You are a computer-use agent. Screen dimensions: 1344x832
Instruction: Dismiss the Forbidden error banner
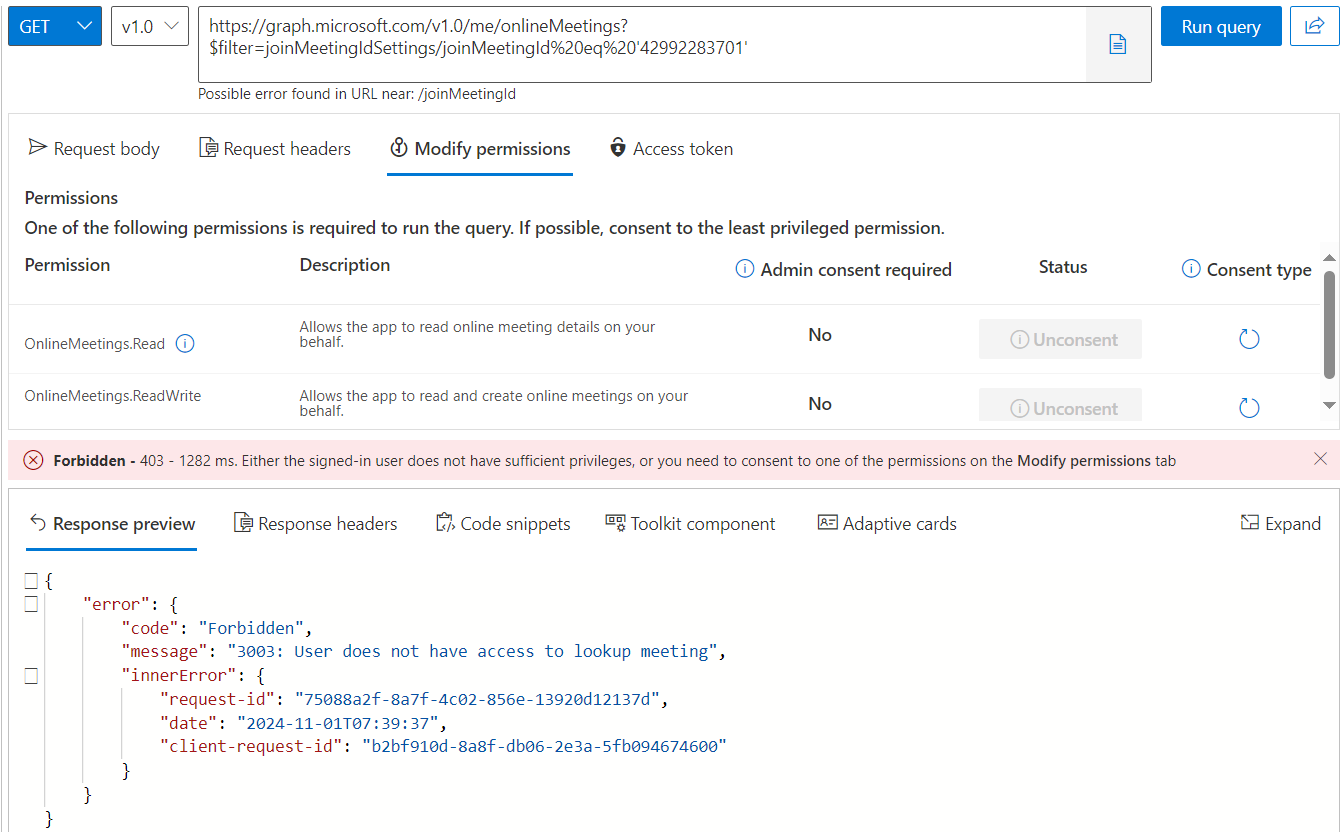1320,459
